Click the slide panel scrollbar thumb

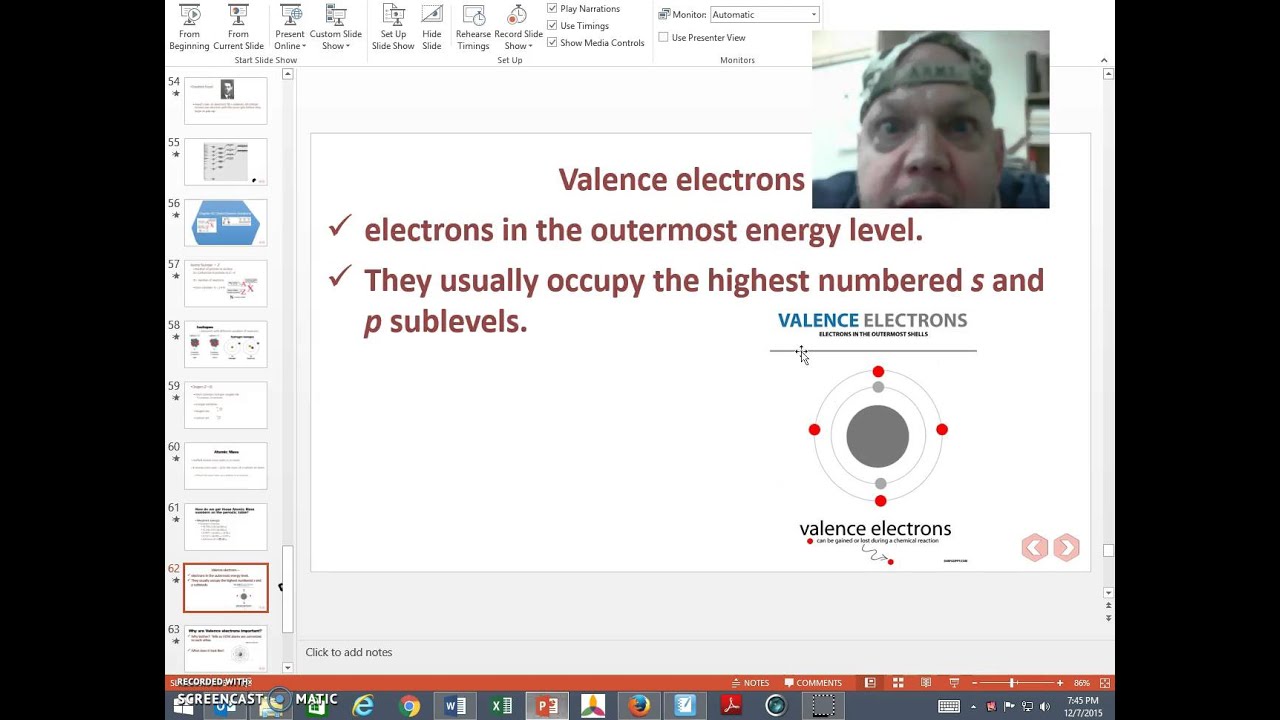coord(287,589)
